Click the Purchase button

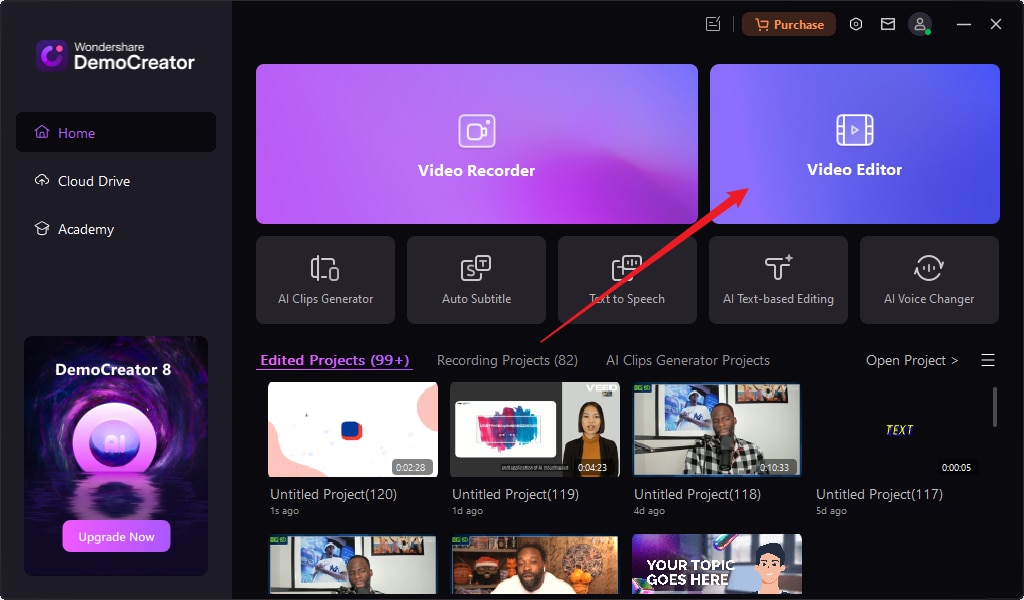pos(788,24)
